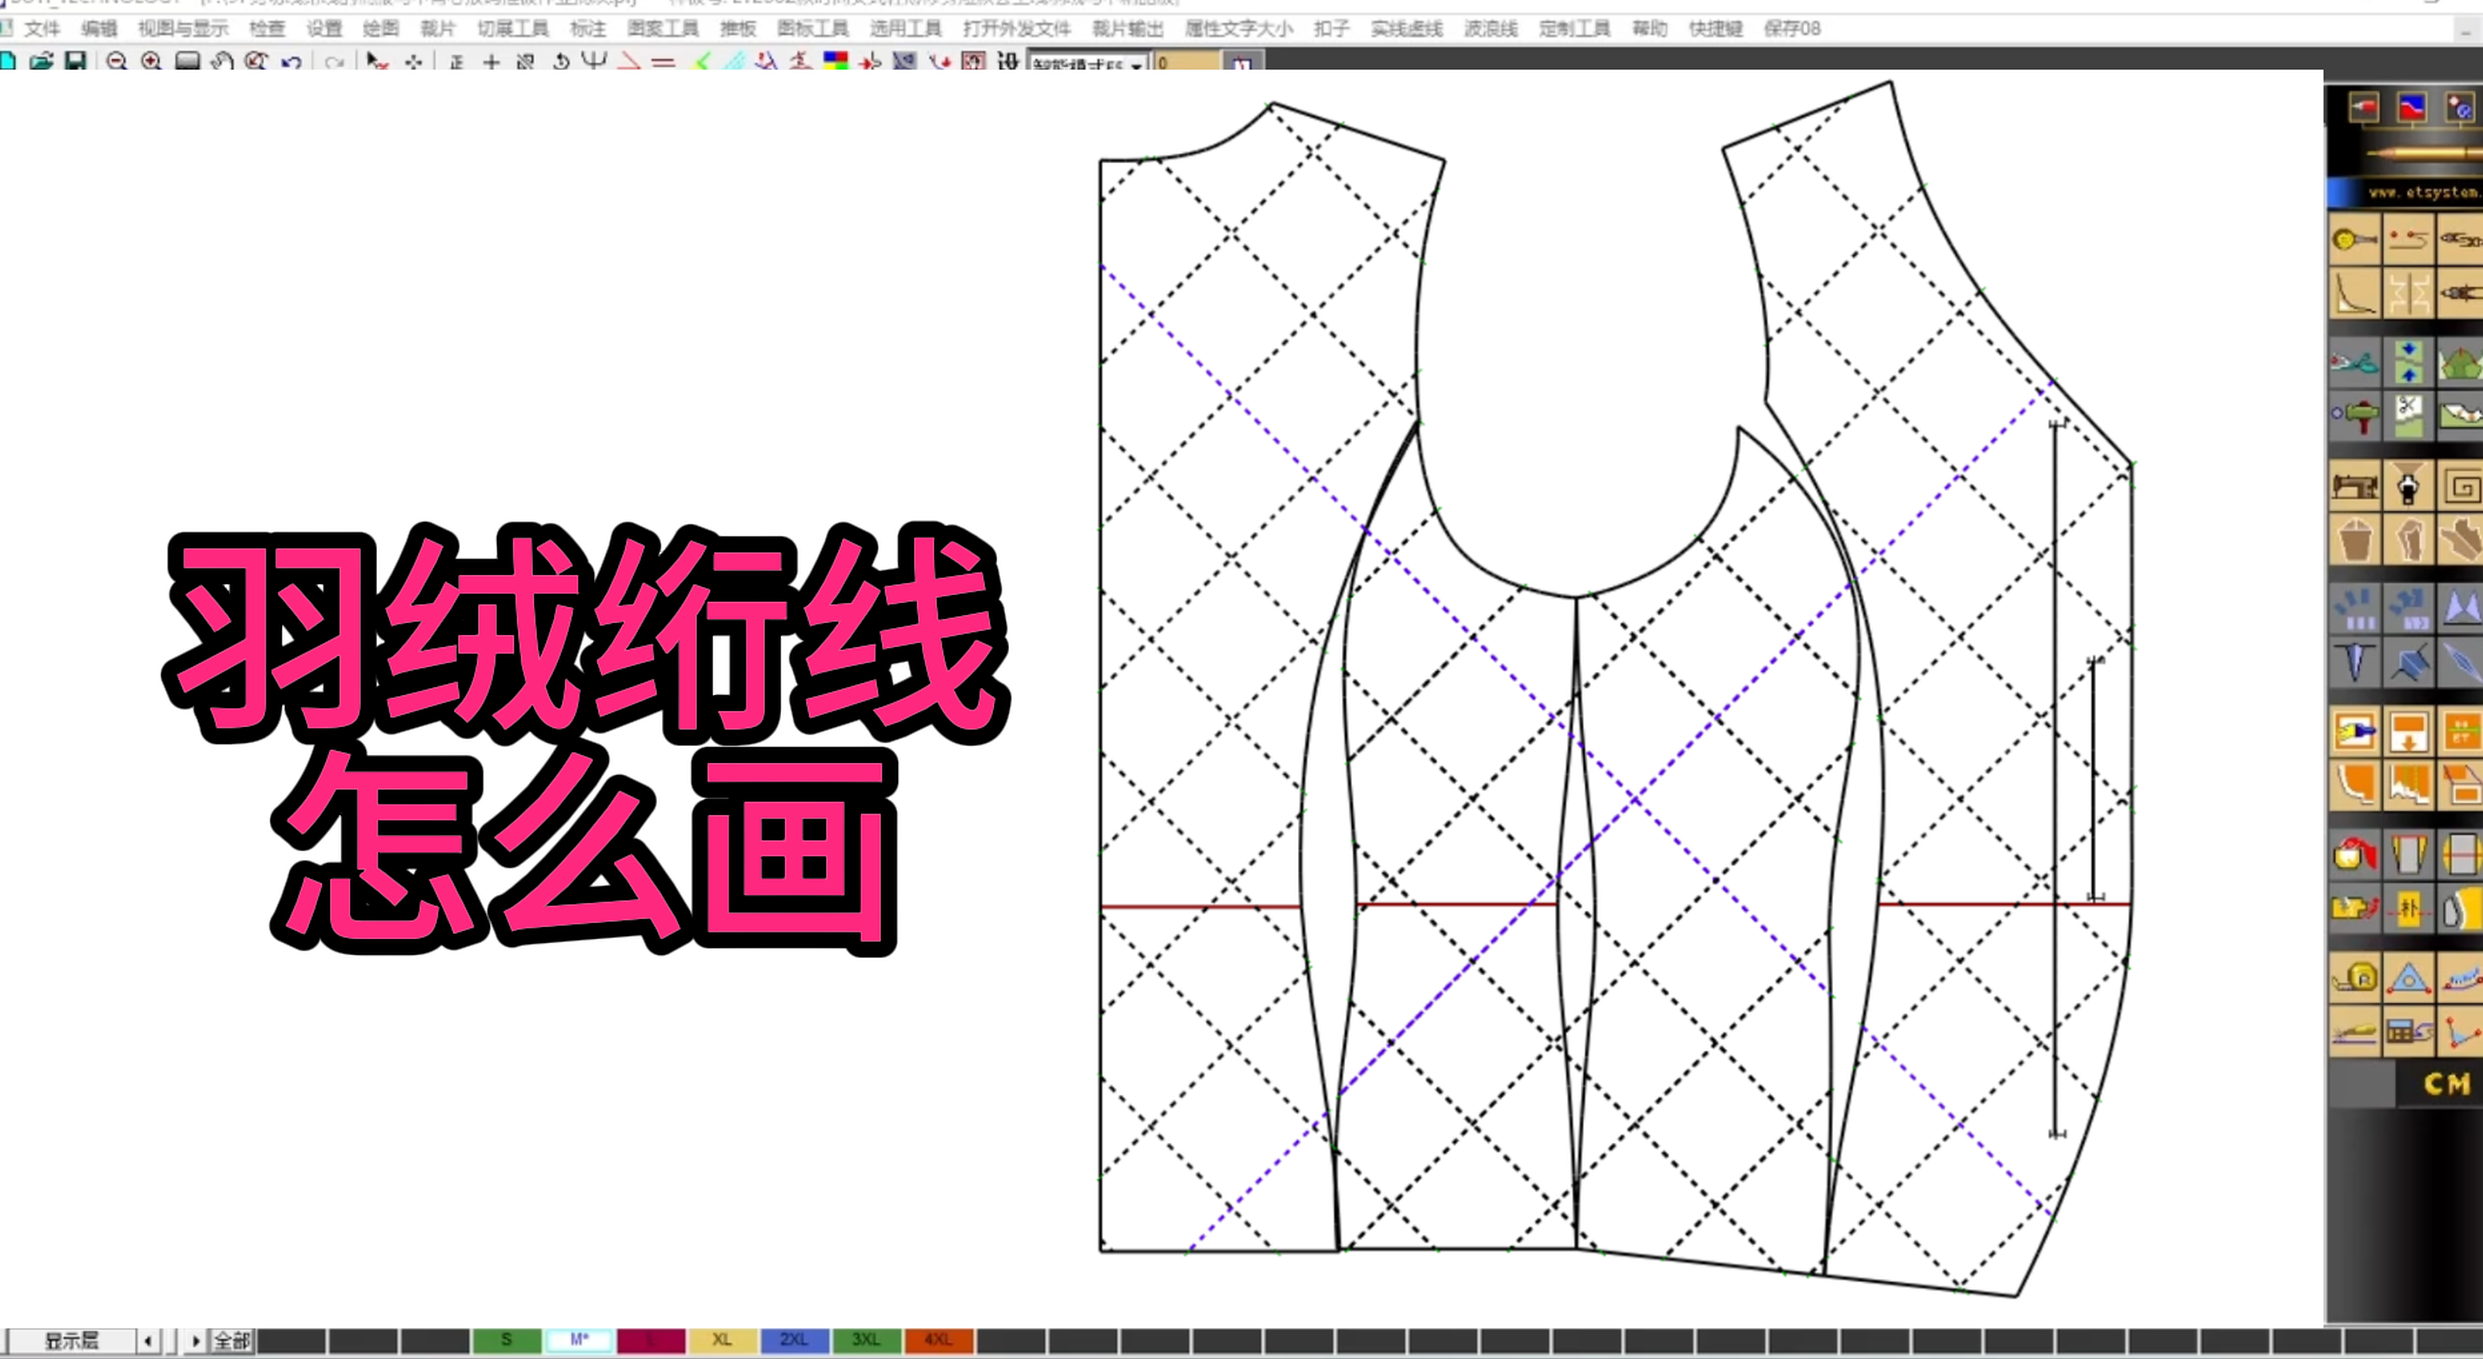Select the S size swatch
2483x1359 pixels.
506,1340
